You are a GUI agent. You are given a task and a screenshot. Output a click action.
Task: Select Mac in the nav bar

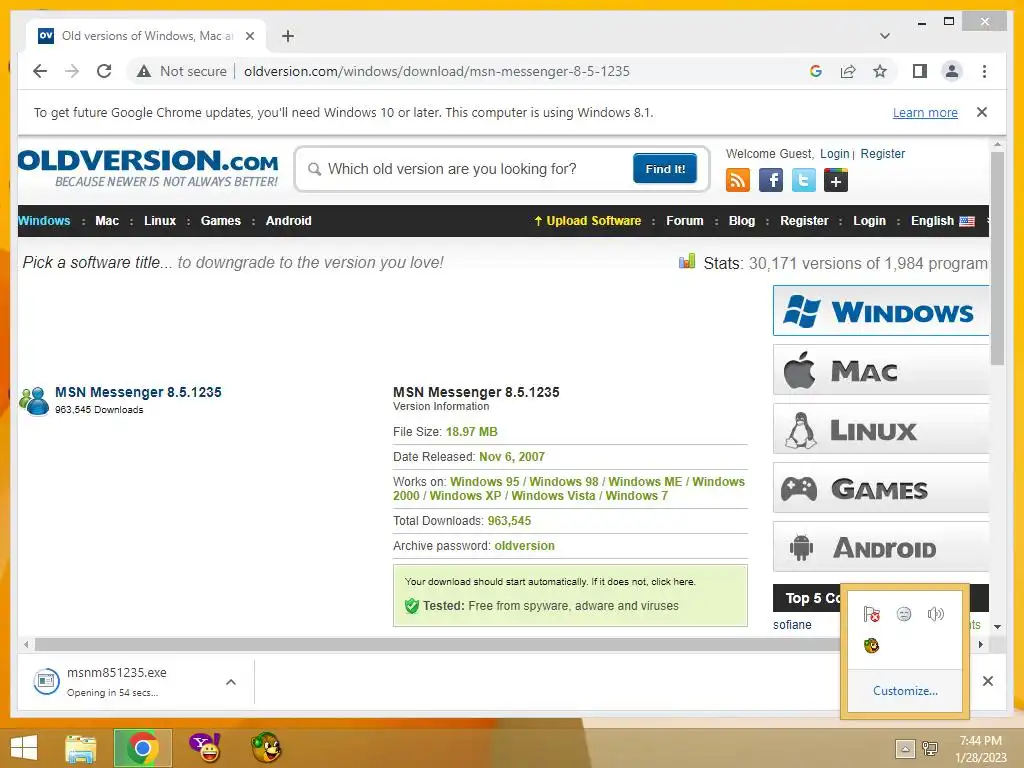(x=107, y=221)
